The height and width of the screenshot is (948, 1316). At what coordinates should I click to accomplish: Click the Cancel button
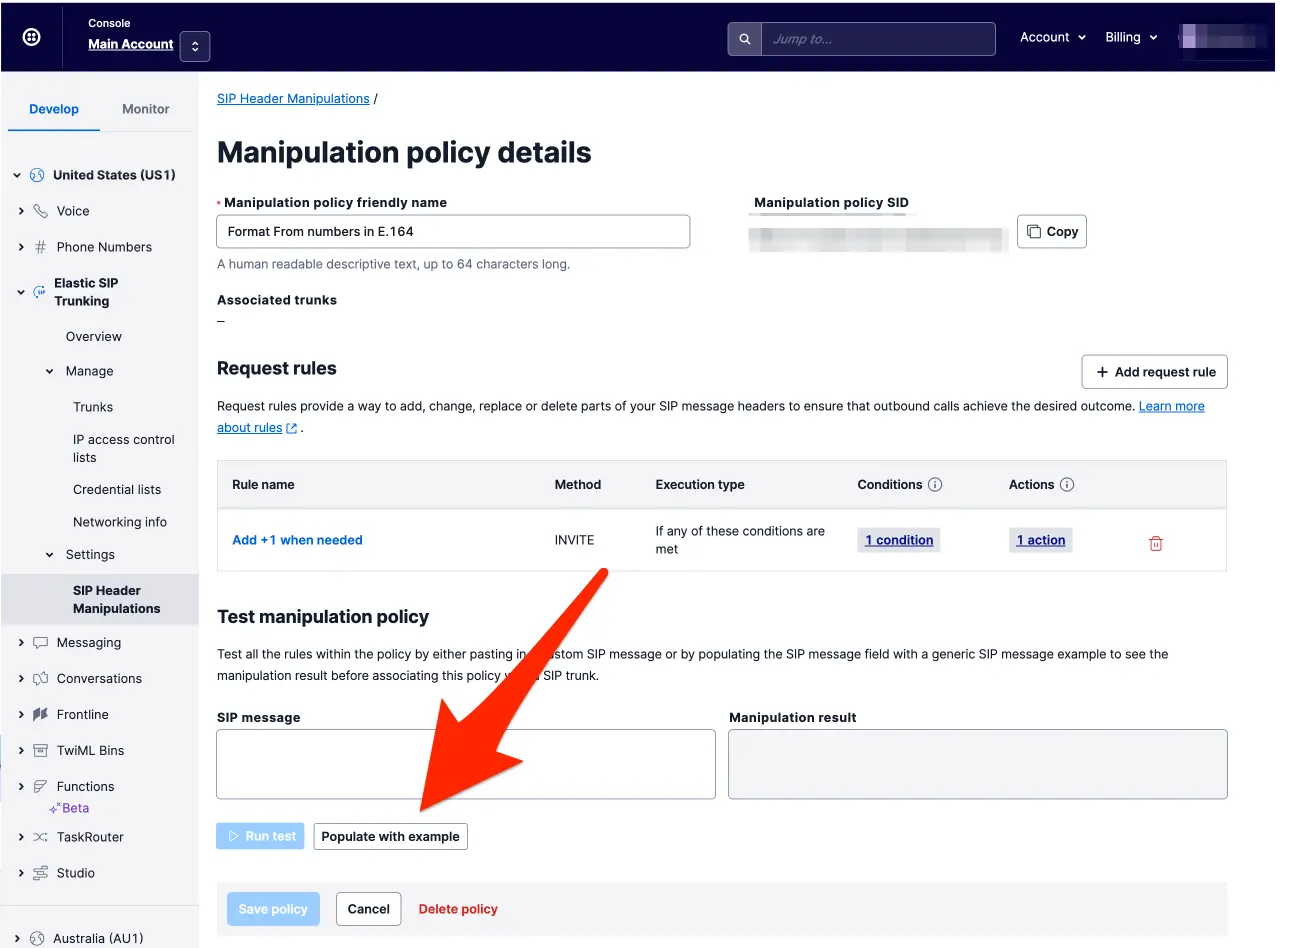(x=369, y=909)
